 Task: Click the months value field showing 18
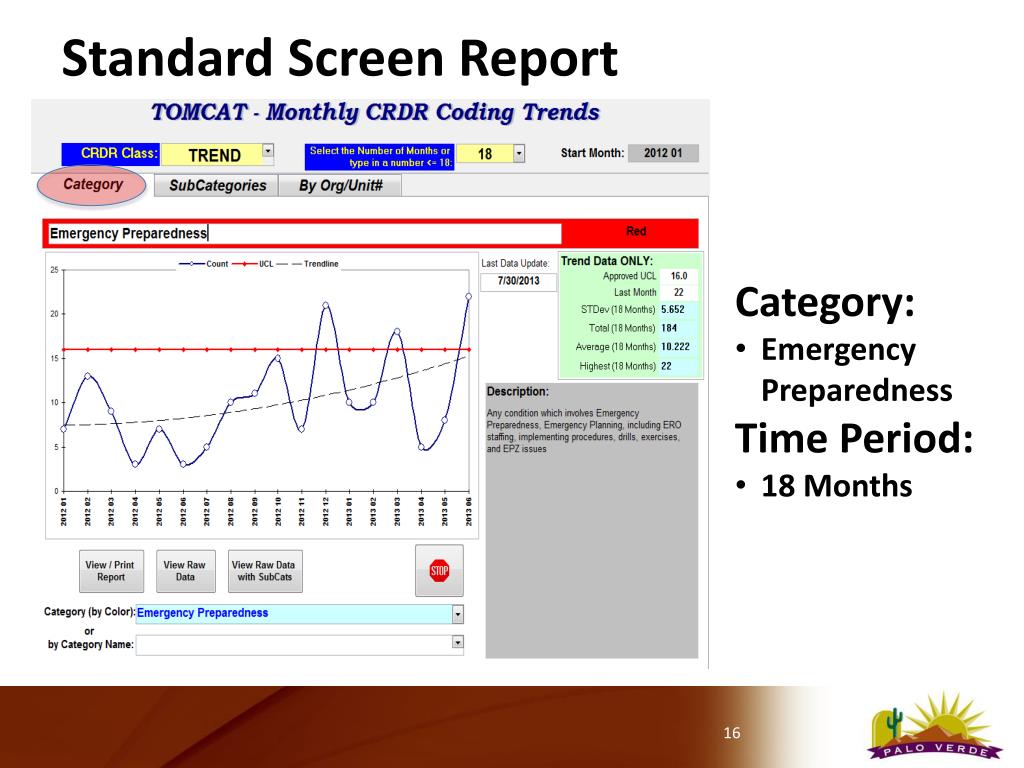tap(485, 154)
